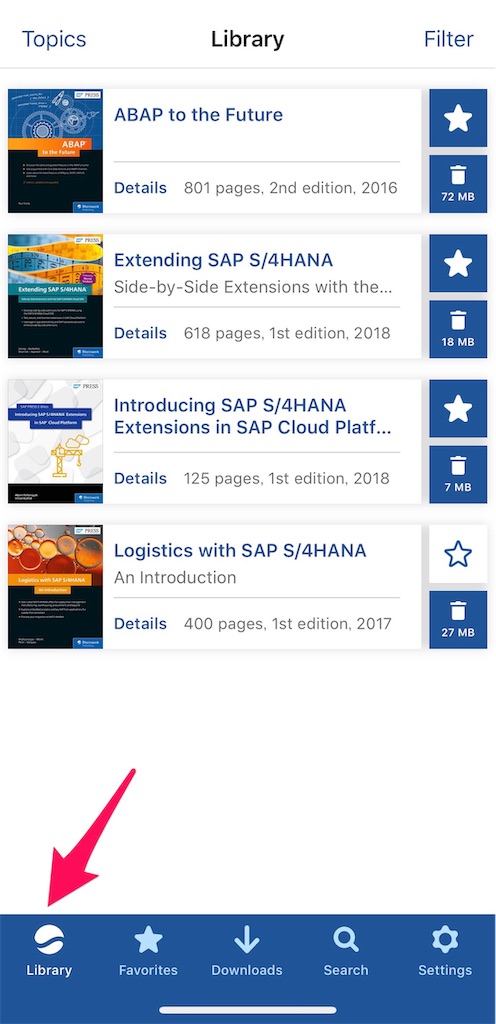Switch to the Library tab
Screen dimensions: 496x1024
[49, 951]
